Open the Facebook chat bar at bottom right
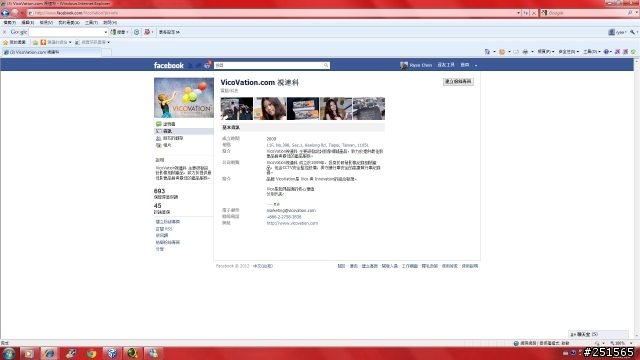This screenshot has width=640, height=360. coord(598,334)
